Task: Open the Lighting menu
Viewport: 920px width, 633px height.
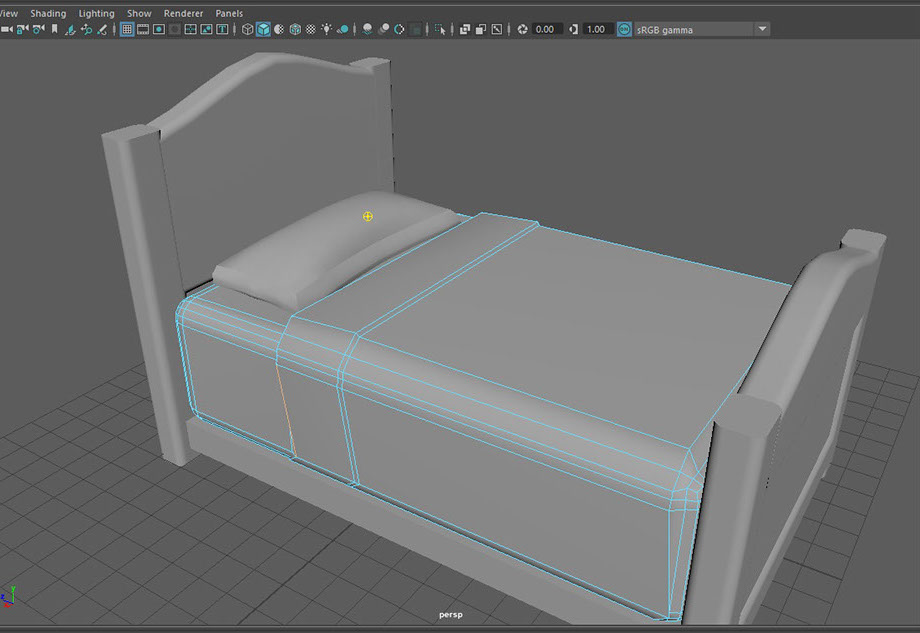Action: point(96,13)
